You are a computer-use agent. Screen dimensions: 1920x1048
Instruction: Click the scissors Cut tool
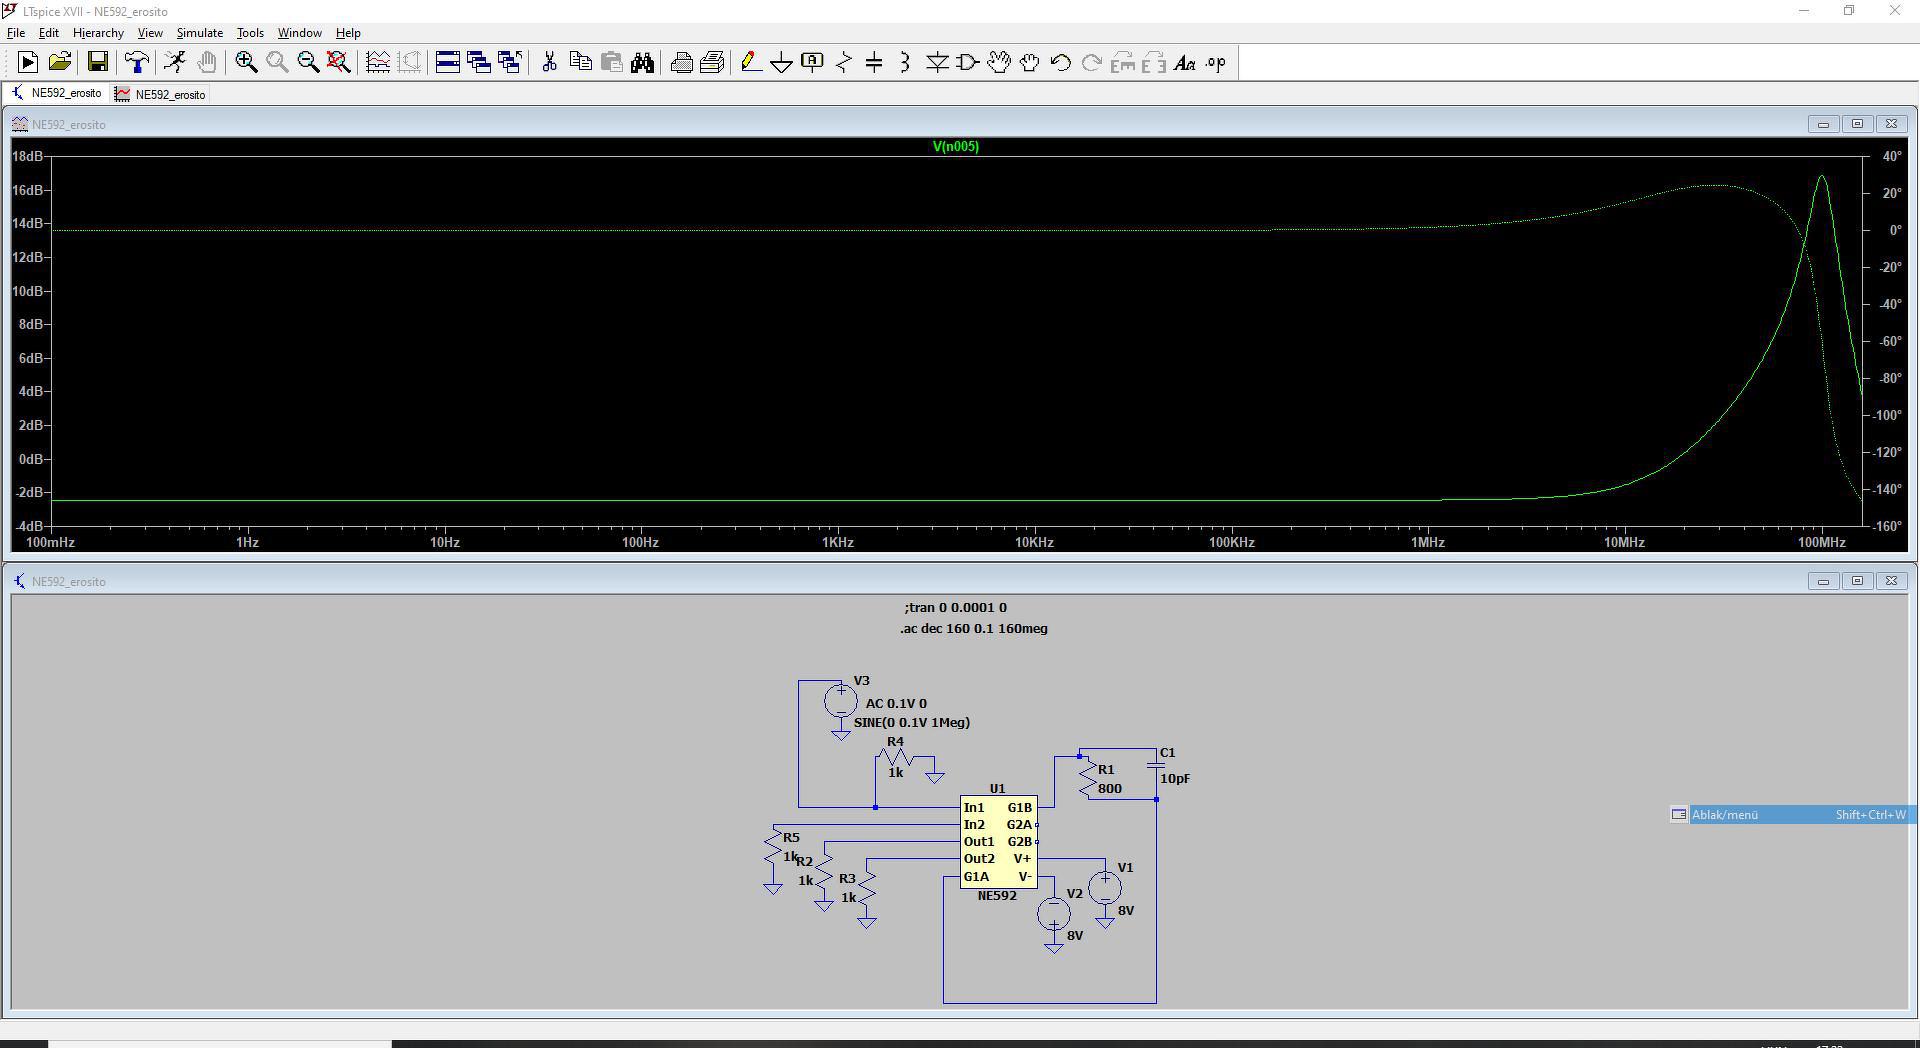pos(549,63)
